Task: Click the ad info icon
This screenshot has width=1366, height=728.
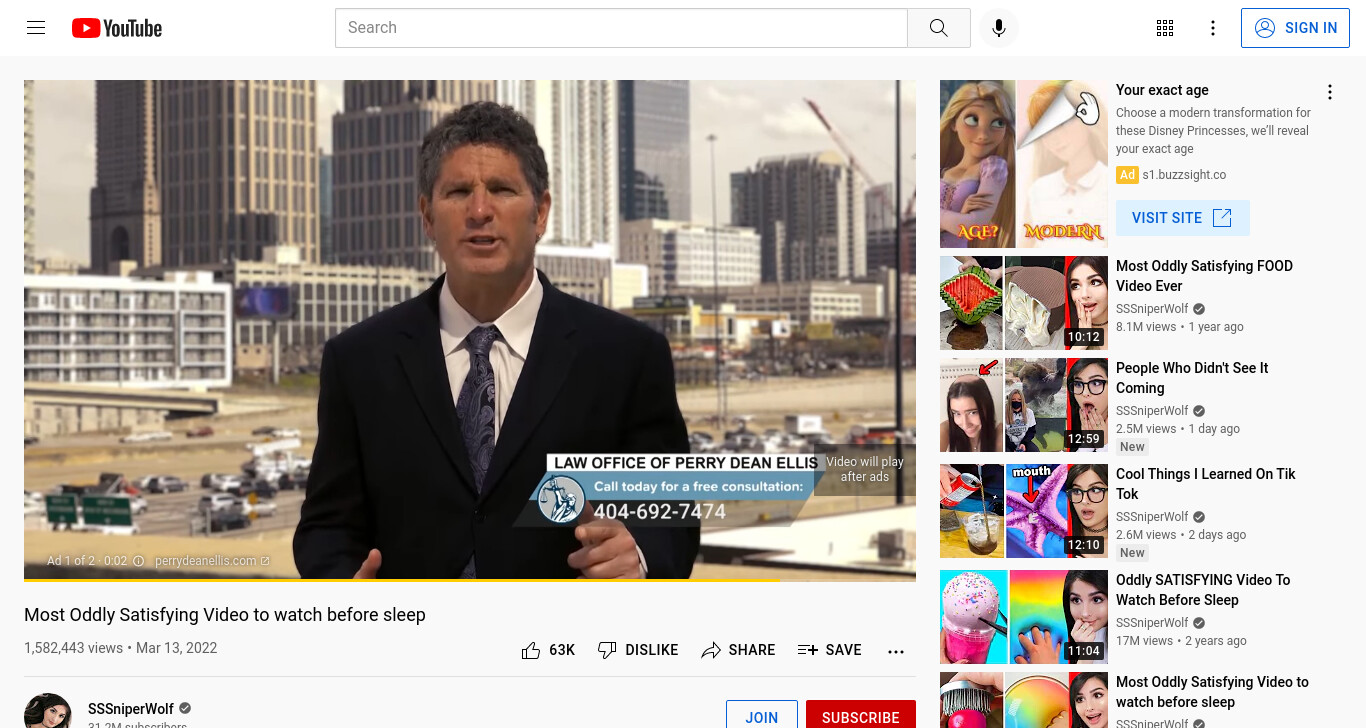Action: (139, 561)
